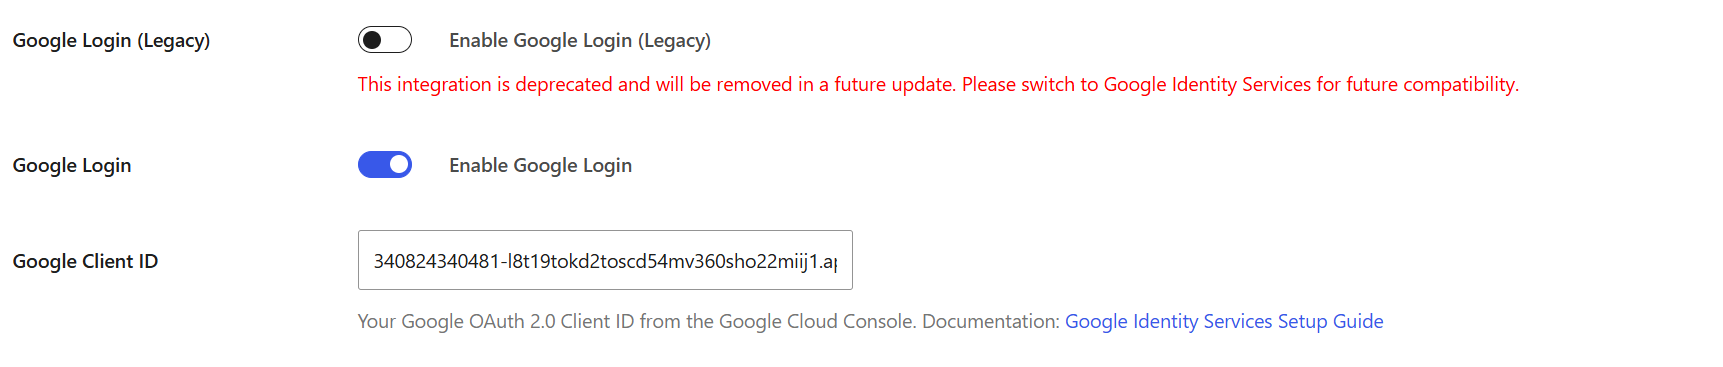Click the word 'deprecated' in the warning text

564,84
